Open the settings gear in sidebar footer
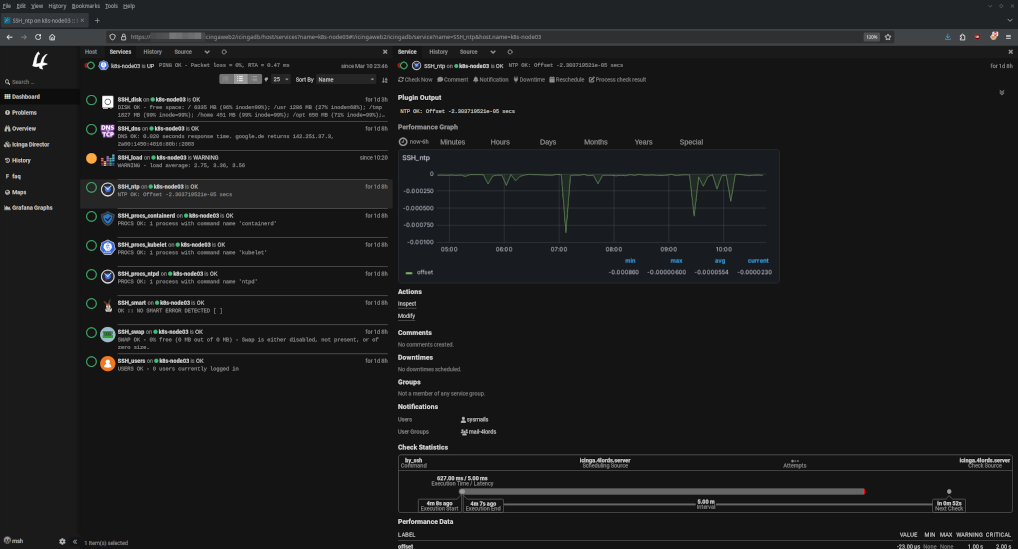Image resolution: width=1018 pixels, height=549 pixels. click(62, 541)
